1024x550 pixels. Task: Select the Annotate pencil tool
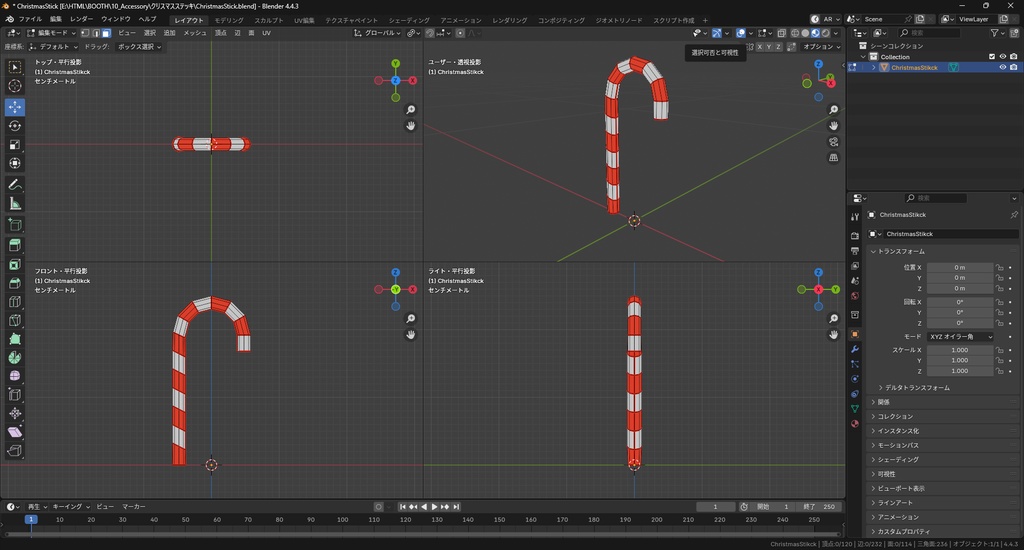pyautogui.click(x=14, y=185)
